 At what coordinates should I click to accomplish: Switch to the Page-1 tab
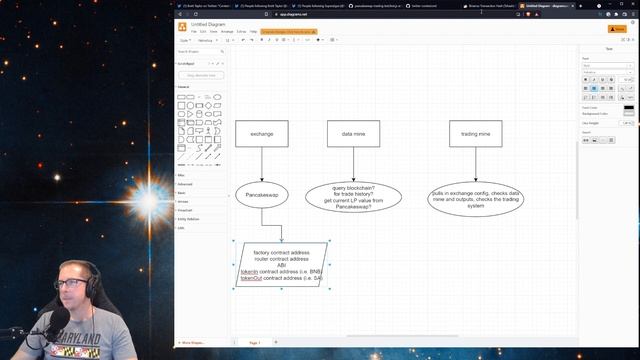(255, 343)
